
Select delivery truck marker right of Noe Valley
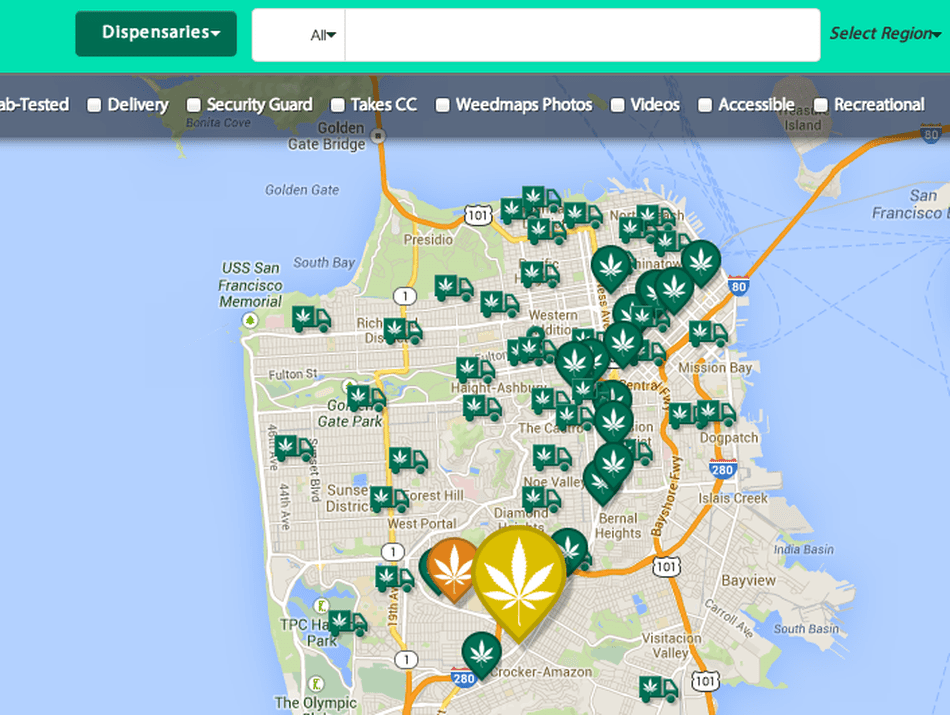pyautogui.click(x=640, y=451)
